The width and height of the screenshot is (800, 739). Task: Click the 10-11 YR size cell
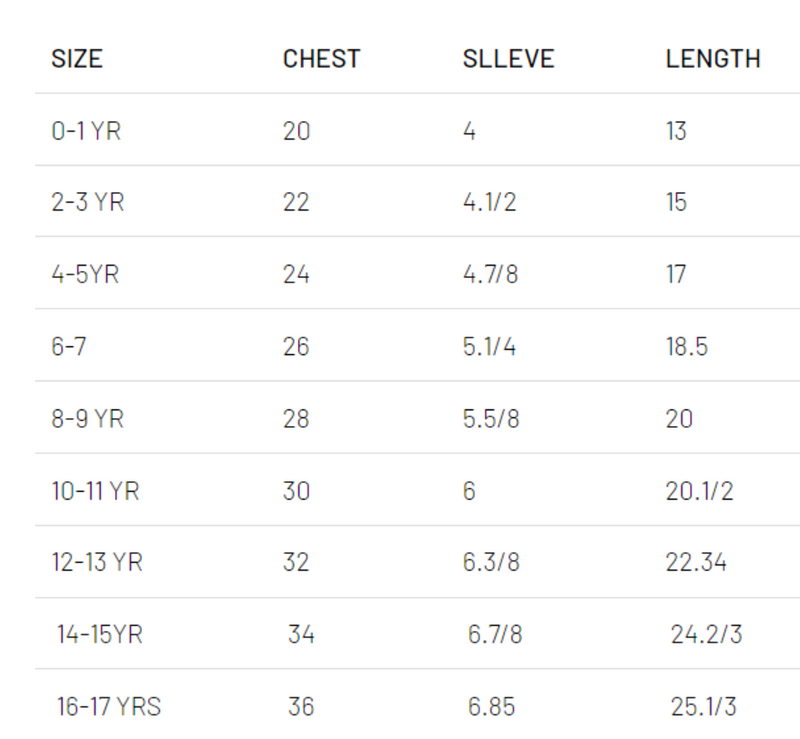(95, 491)
